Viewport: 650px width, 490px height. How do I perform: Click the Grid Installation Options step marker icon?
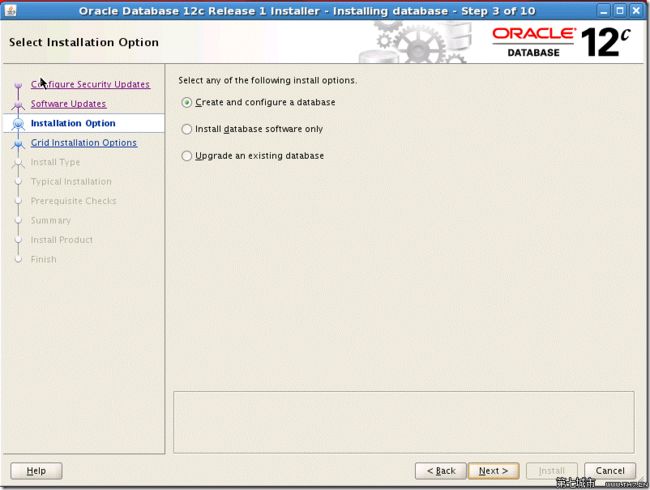(18, 143)
